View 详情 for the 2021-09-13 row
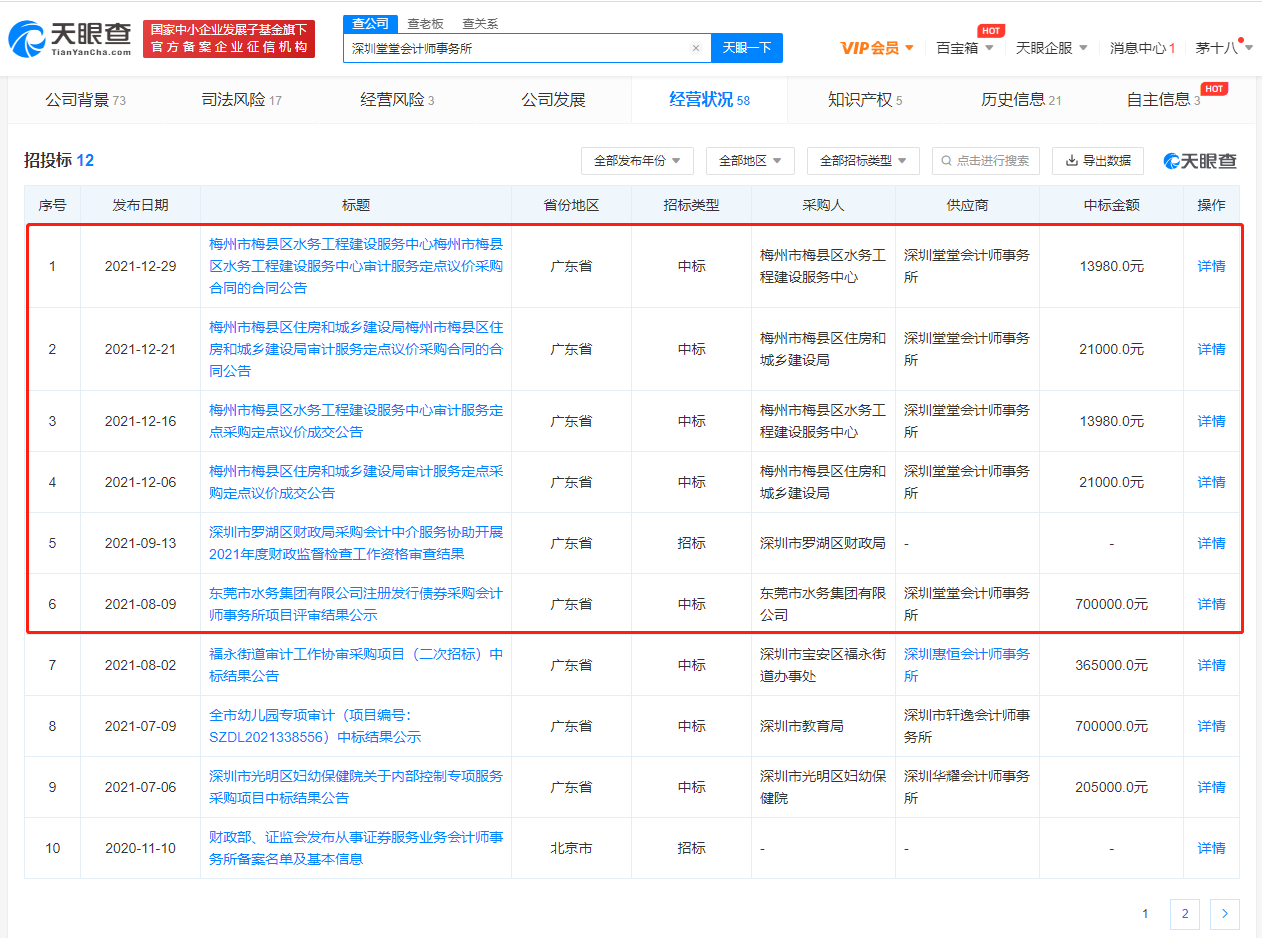1262x938 pixels. click(1211, 543)
